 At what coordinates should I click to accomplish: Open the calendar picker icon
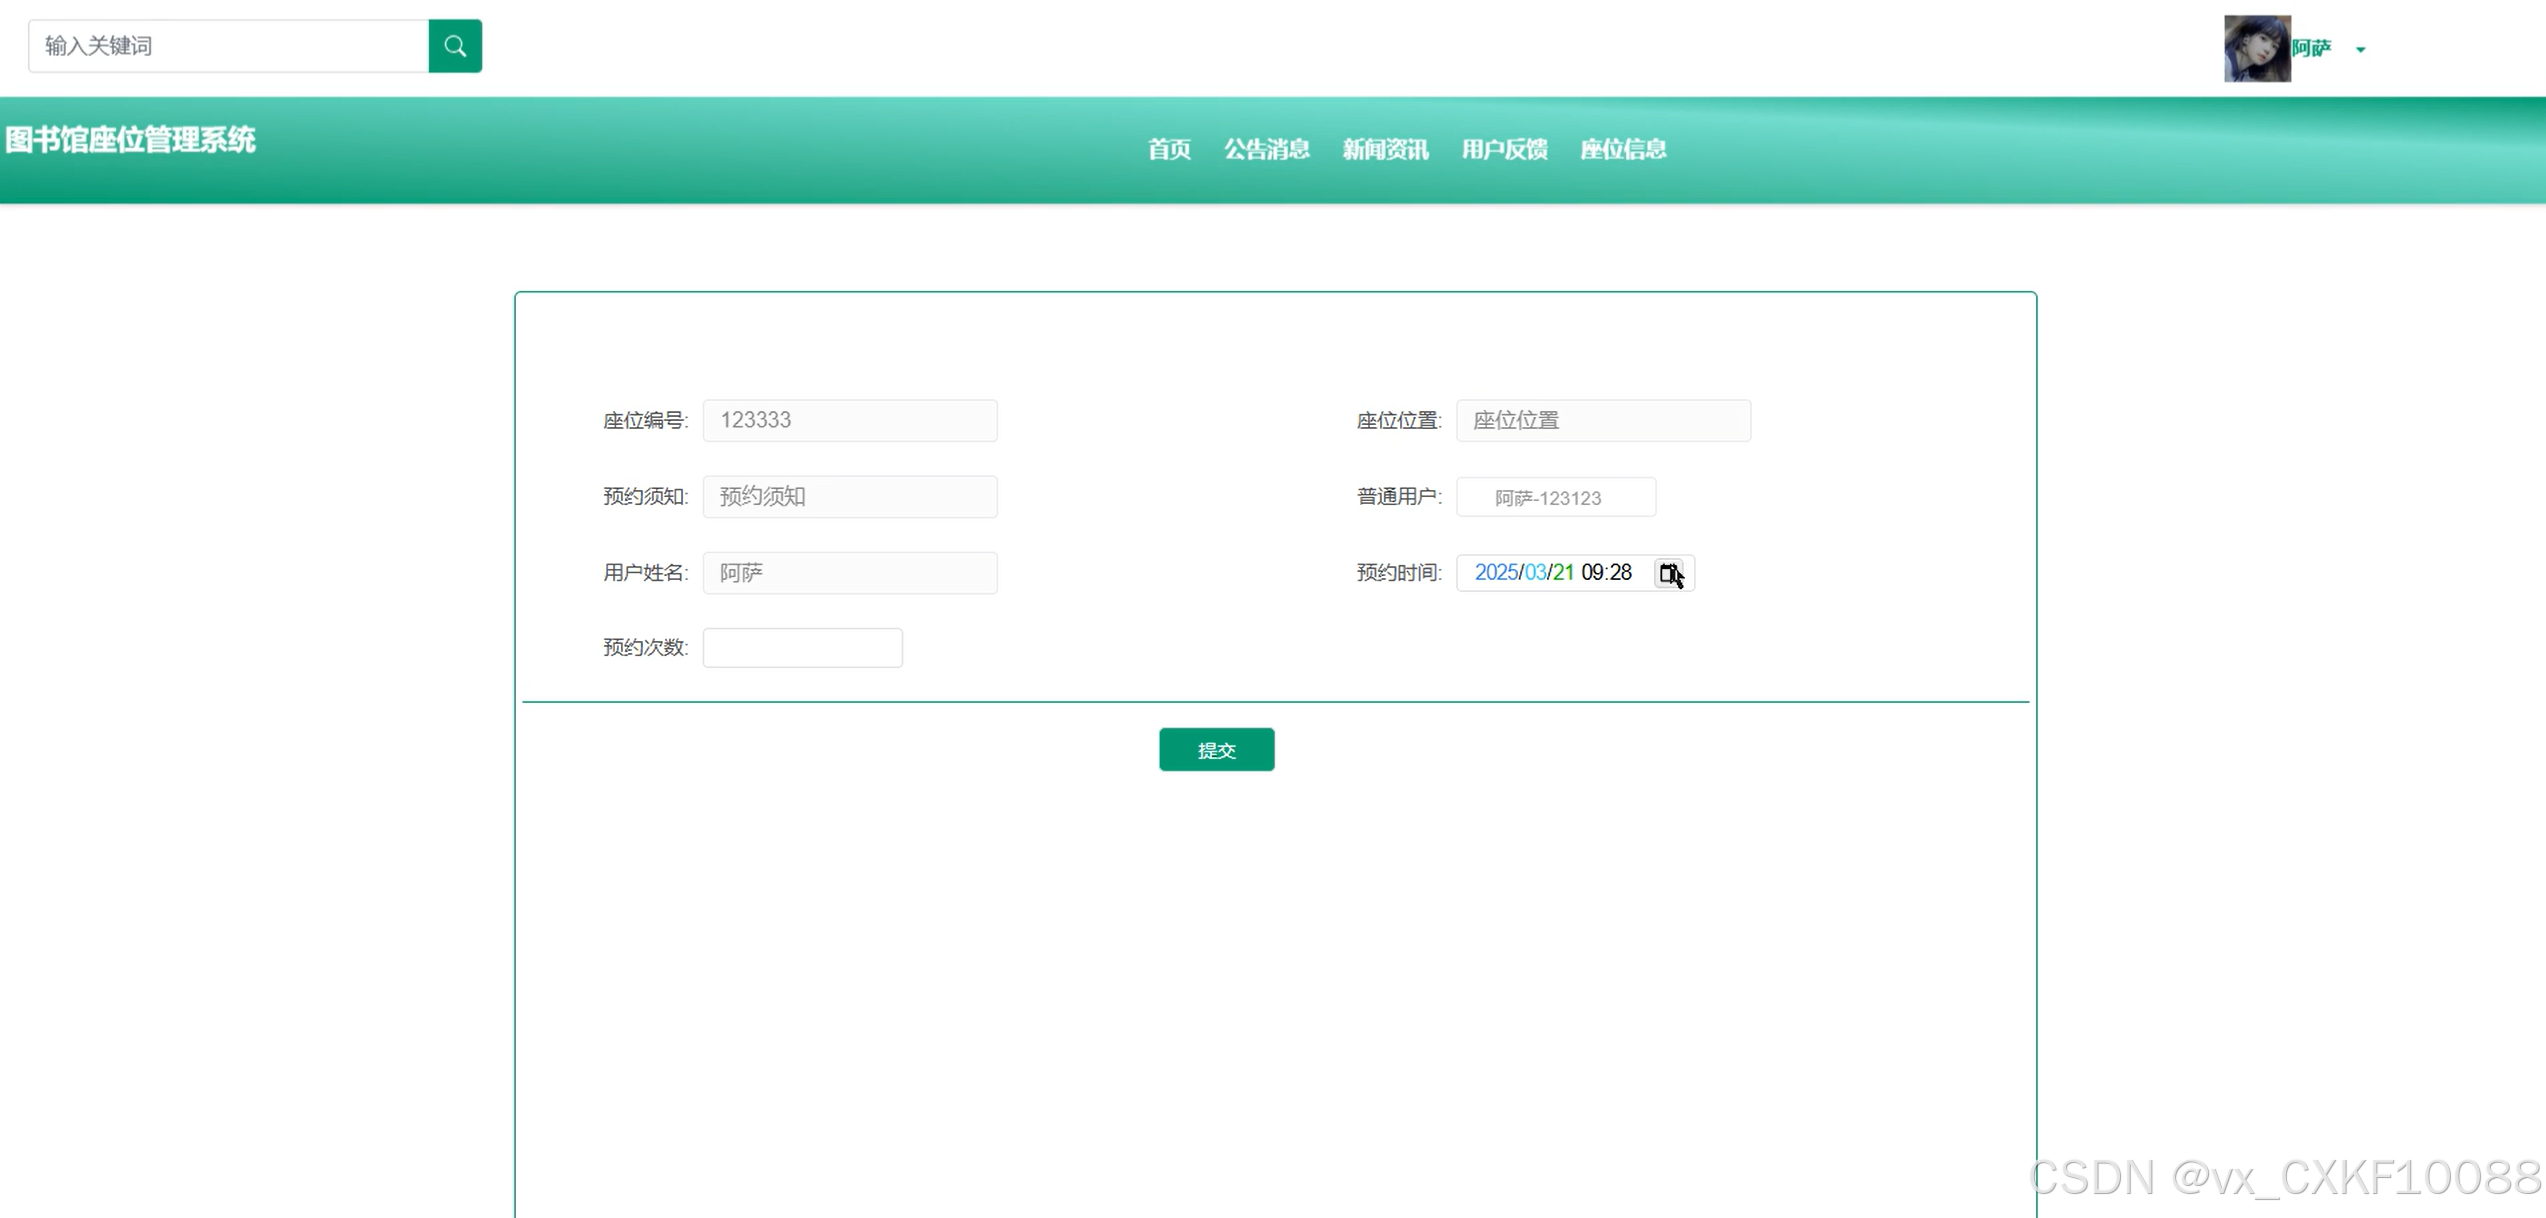pyautogui.click(x=1668, y=573)
